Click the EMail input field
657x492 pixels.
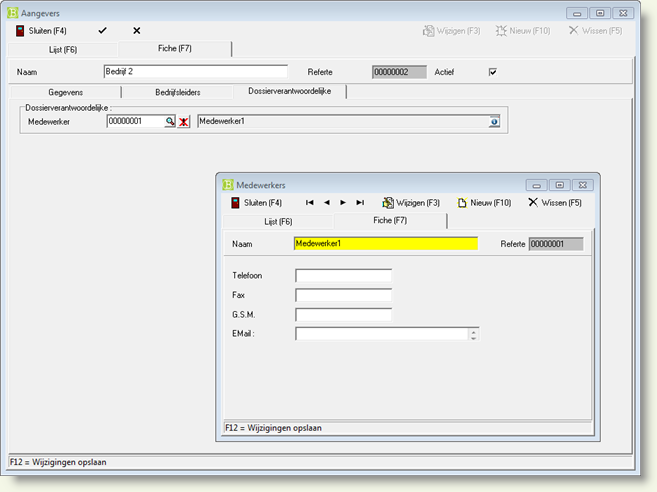[382, 334]
